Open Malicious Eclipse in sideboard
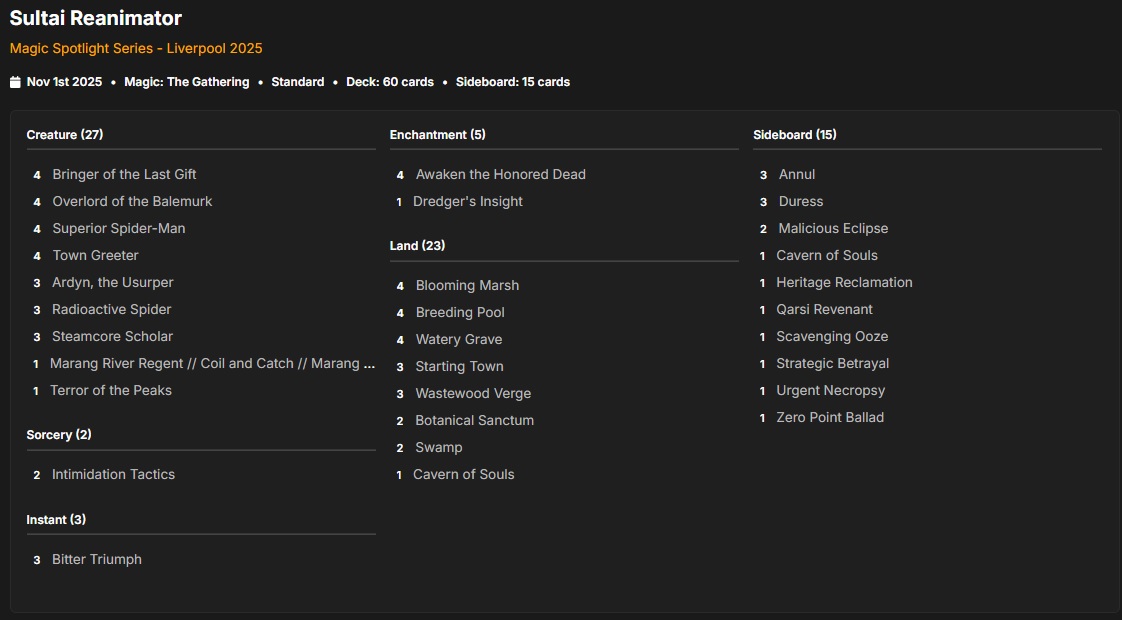Screen dimensions: 1122x620 coord(833,228)
